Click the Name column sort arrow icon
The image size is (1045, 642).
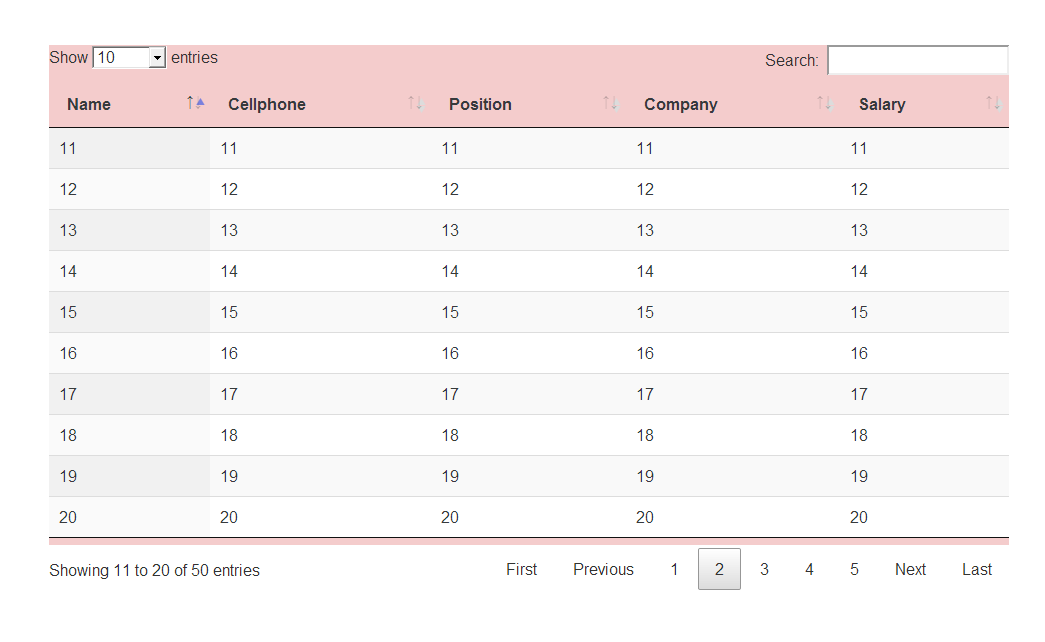pos(196,103)
